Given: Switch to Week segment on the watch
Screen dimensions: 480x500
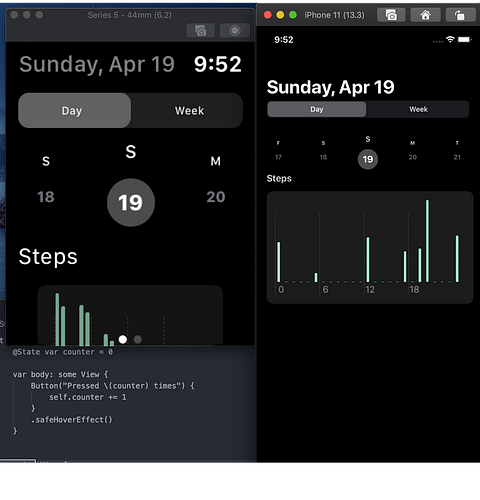Looking at the screenshot, I should (189, 110).
